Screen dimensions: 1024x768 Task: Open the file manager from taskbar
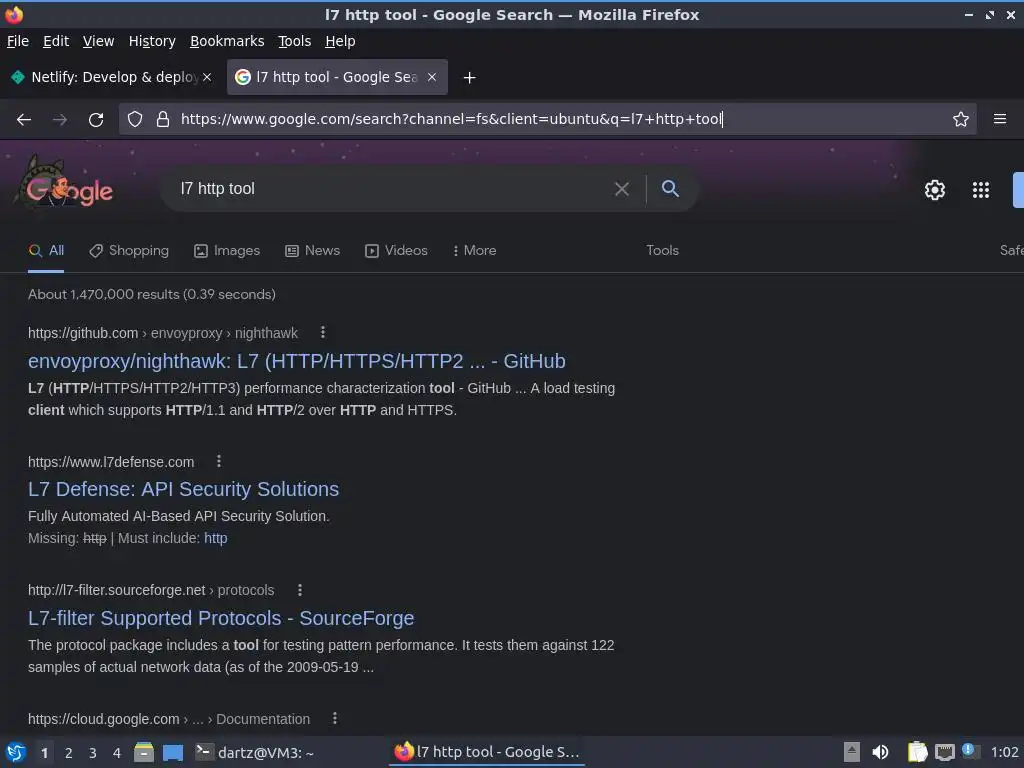point(144,752)
